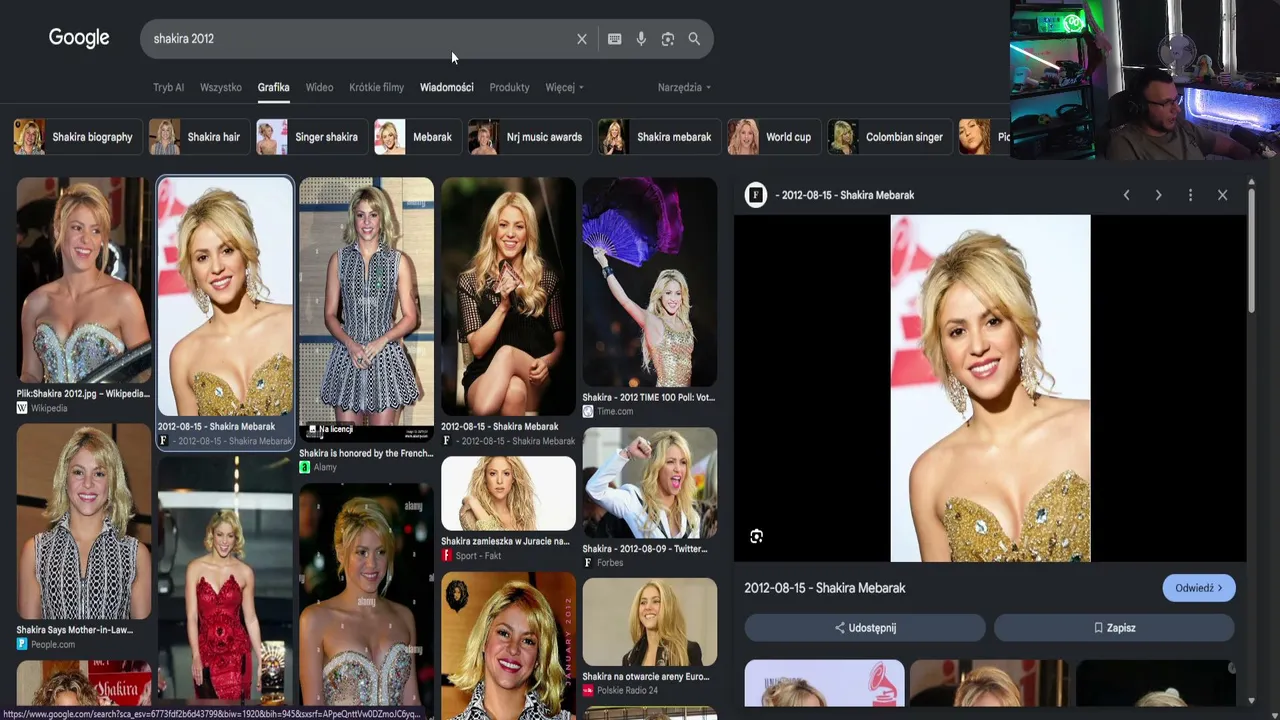Screen dimensions: 1280x720
Task: Save the image with Zapisz button
Action: pos(1114,628)
